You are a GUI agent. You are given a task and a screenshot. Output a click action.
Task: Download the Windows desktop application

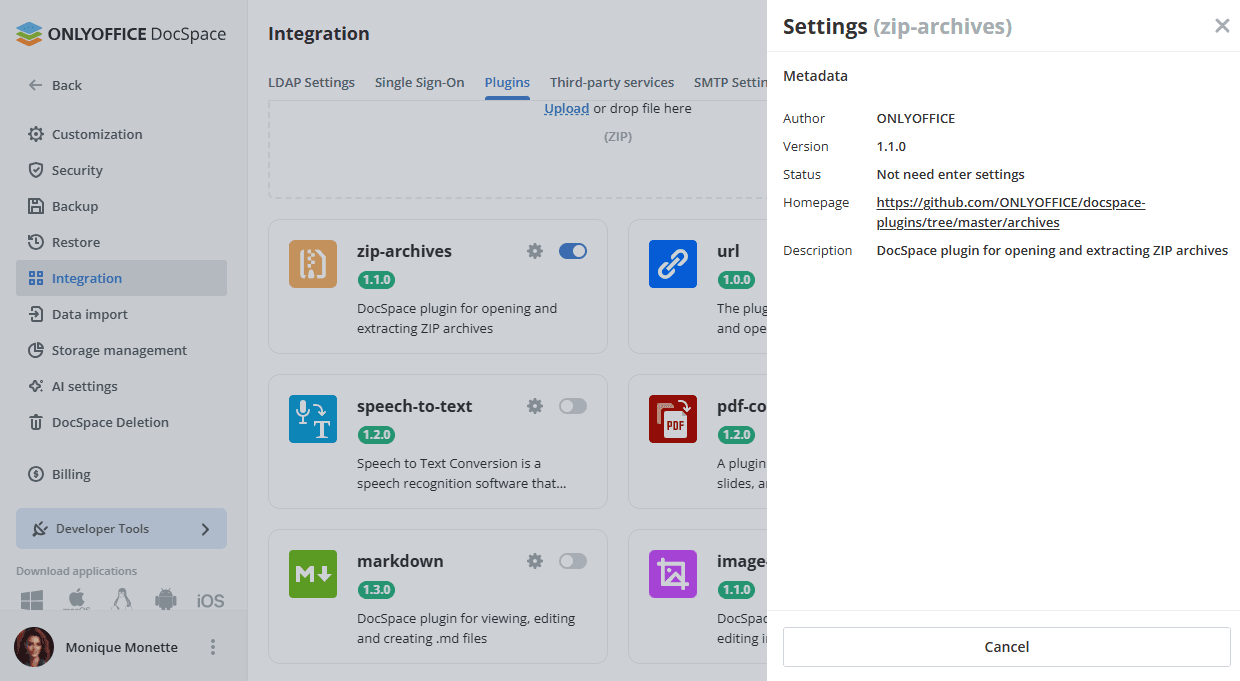pos(32,600)
